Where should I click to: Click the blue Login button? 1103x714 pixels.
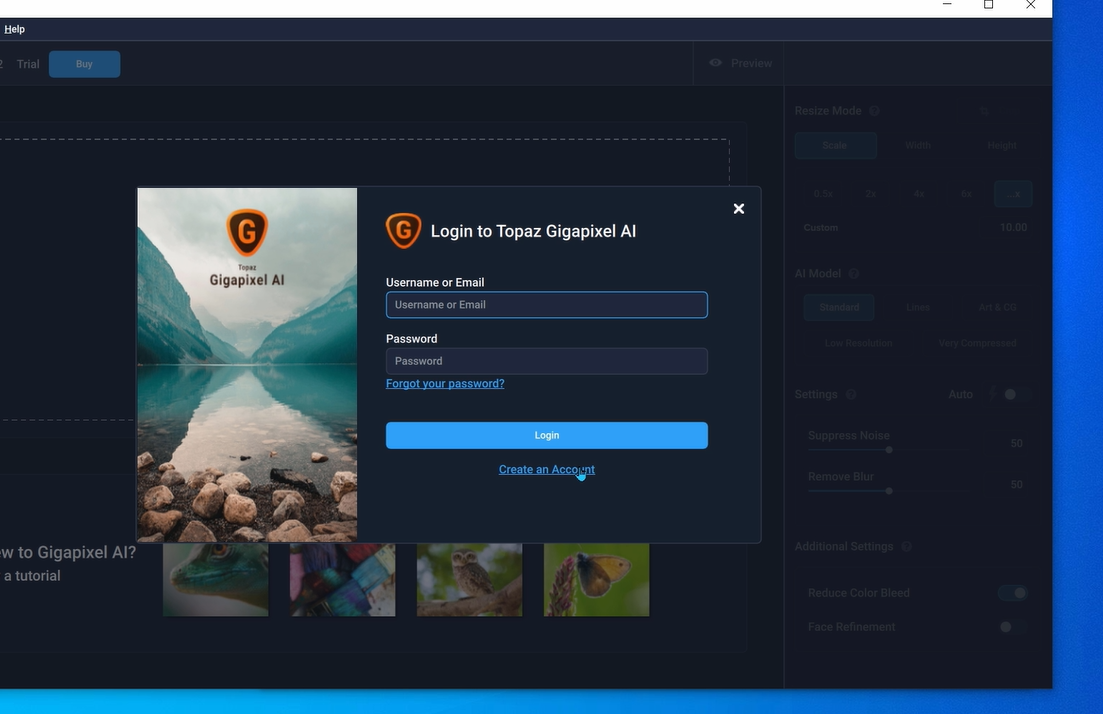pyautogui.click(x=547, y=435)
